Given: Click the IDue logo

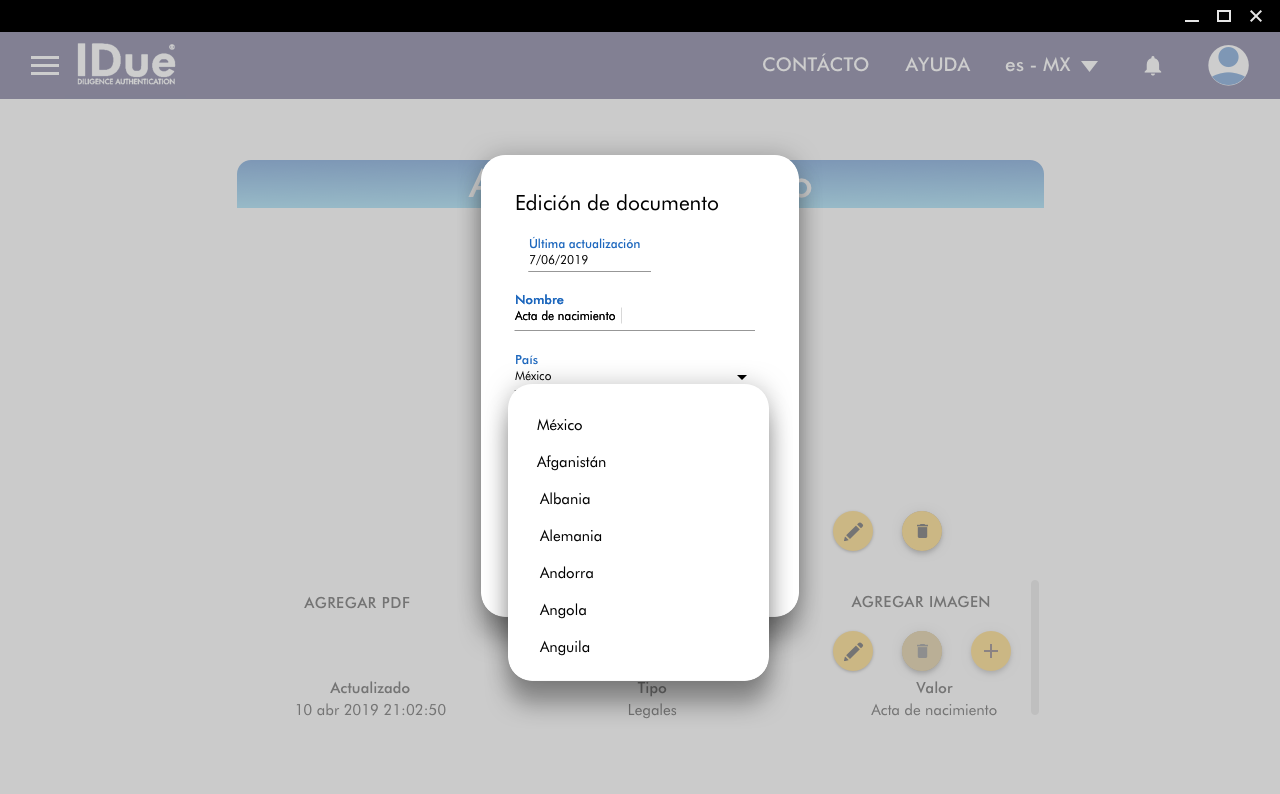Looking at the screenshot, I should pos(126,64).
